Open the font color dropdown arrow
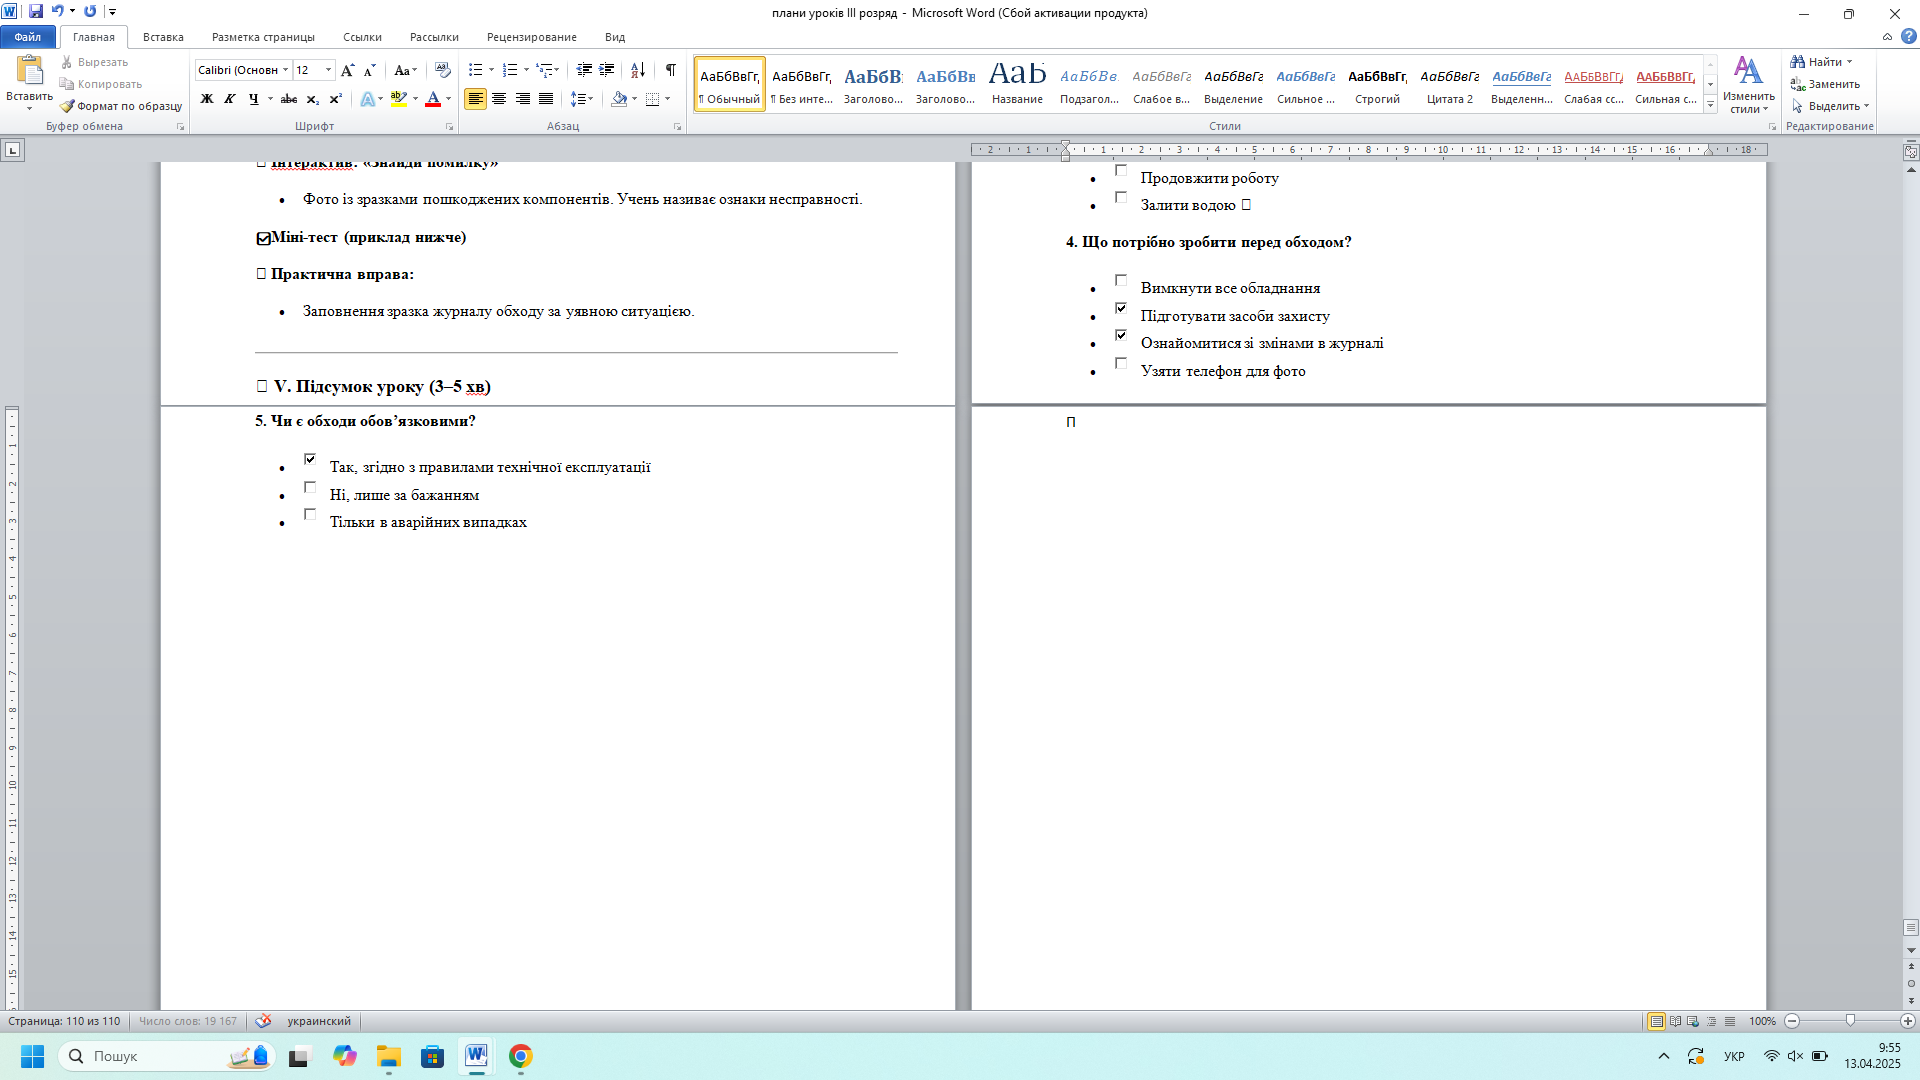 coord(448,99)
